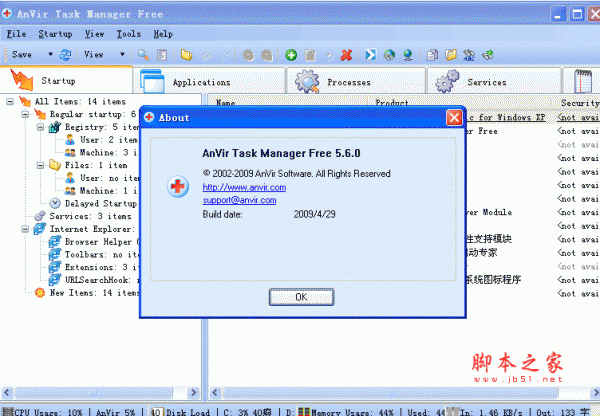This screenshot has height=416, width=600.
Task: Click the copy documents toolbar icon
Action: pyautogui.click(x=432, y=55)
